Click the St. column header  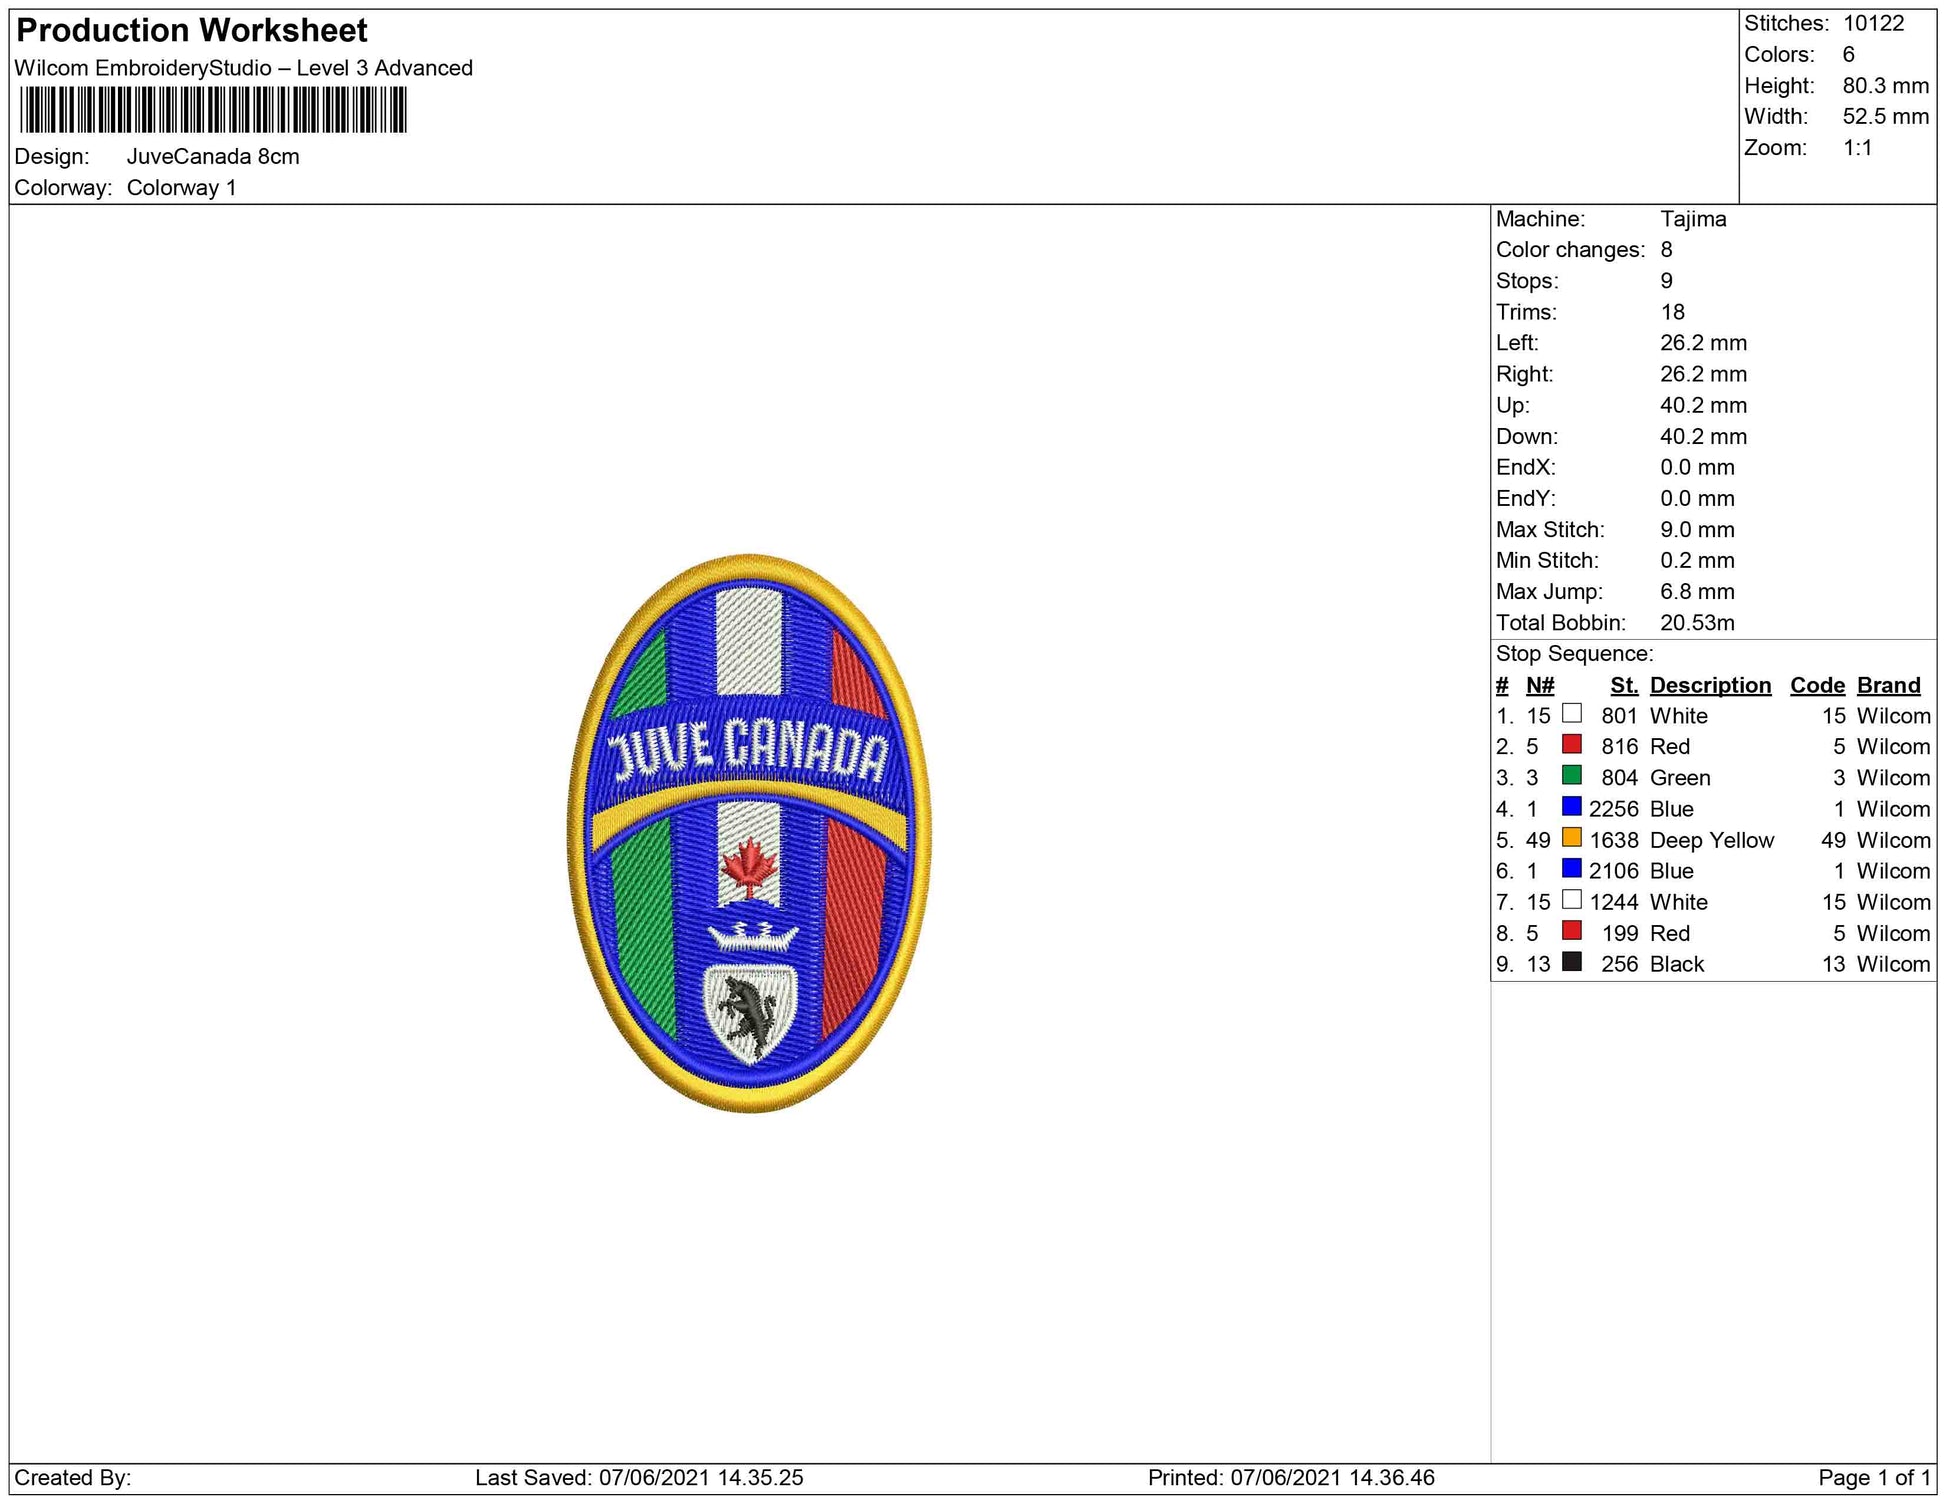(x=1624, y=685)
